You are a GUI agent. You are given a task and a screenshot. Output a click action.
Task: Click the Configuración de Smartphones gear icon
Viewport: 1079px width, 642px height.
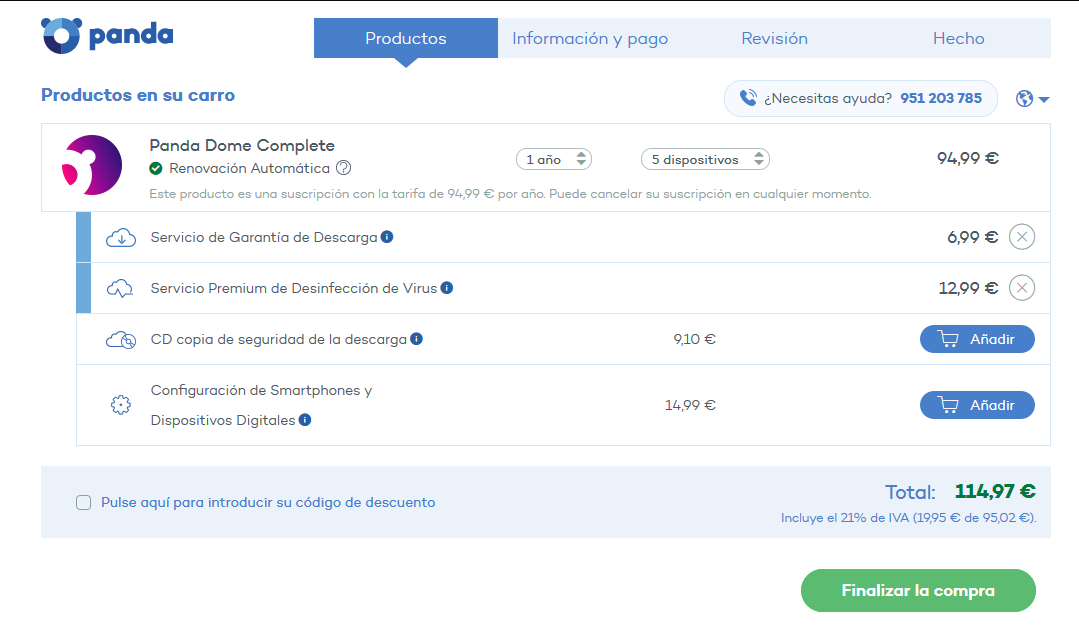pos(121,405)
